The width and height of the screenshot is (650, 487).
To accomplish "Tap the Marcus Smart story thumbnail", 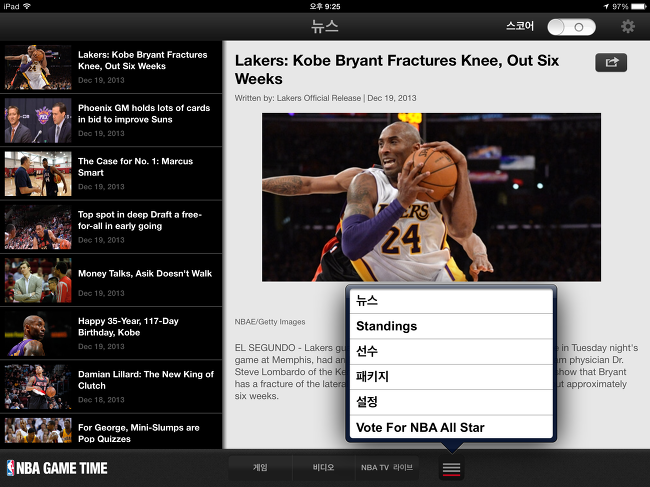I will click(38, 174).
